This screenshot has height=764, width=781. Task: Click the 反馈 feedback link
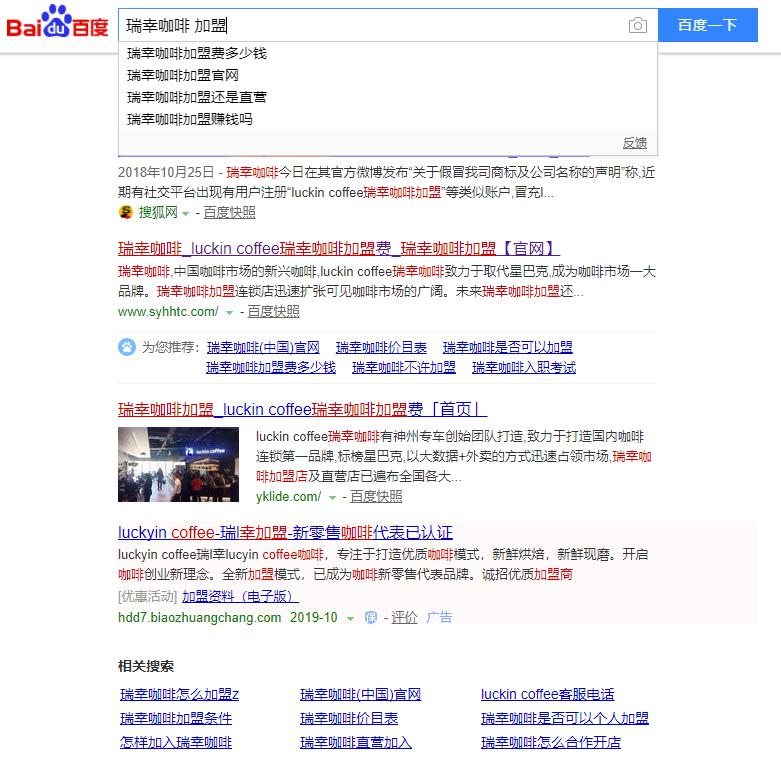coord(635,143)
